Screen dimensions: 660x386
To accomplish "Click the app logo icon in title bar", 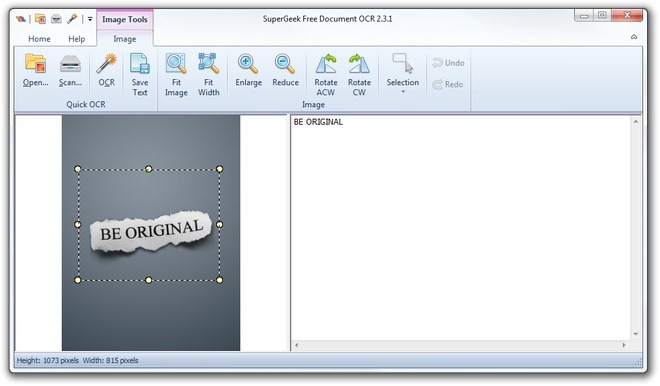I will coord(21,19).
